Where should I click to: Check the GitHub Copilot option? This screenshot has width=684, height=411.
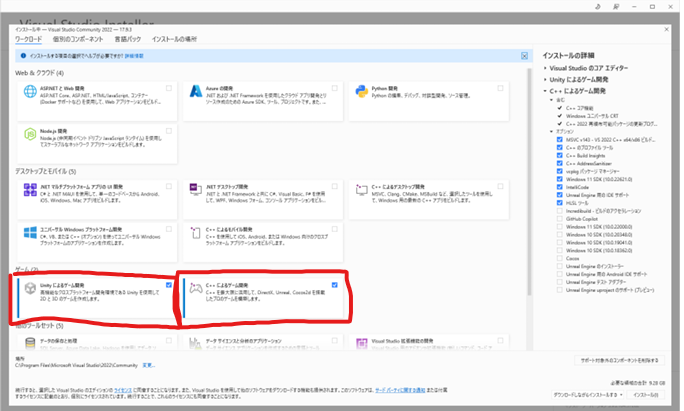[x=560, y=219]
